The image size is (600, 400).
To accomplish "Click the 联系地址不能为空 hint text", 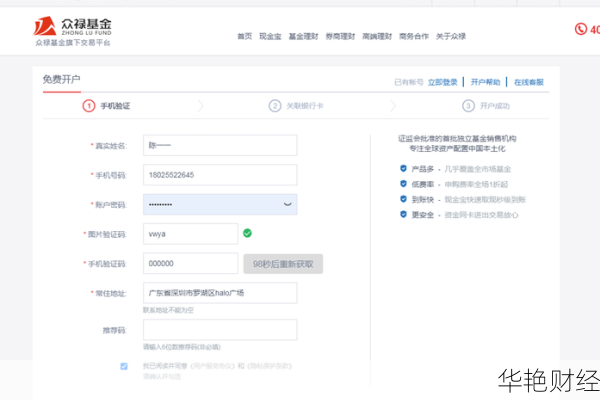I will [x=168, y=310].
